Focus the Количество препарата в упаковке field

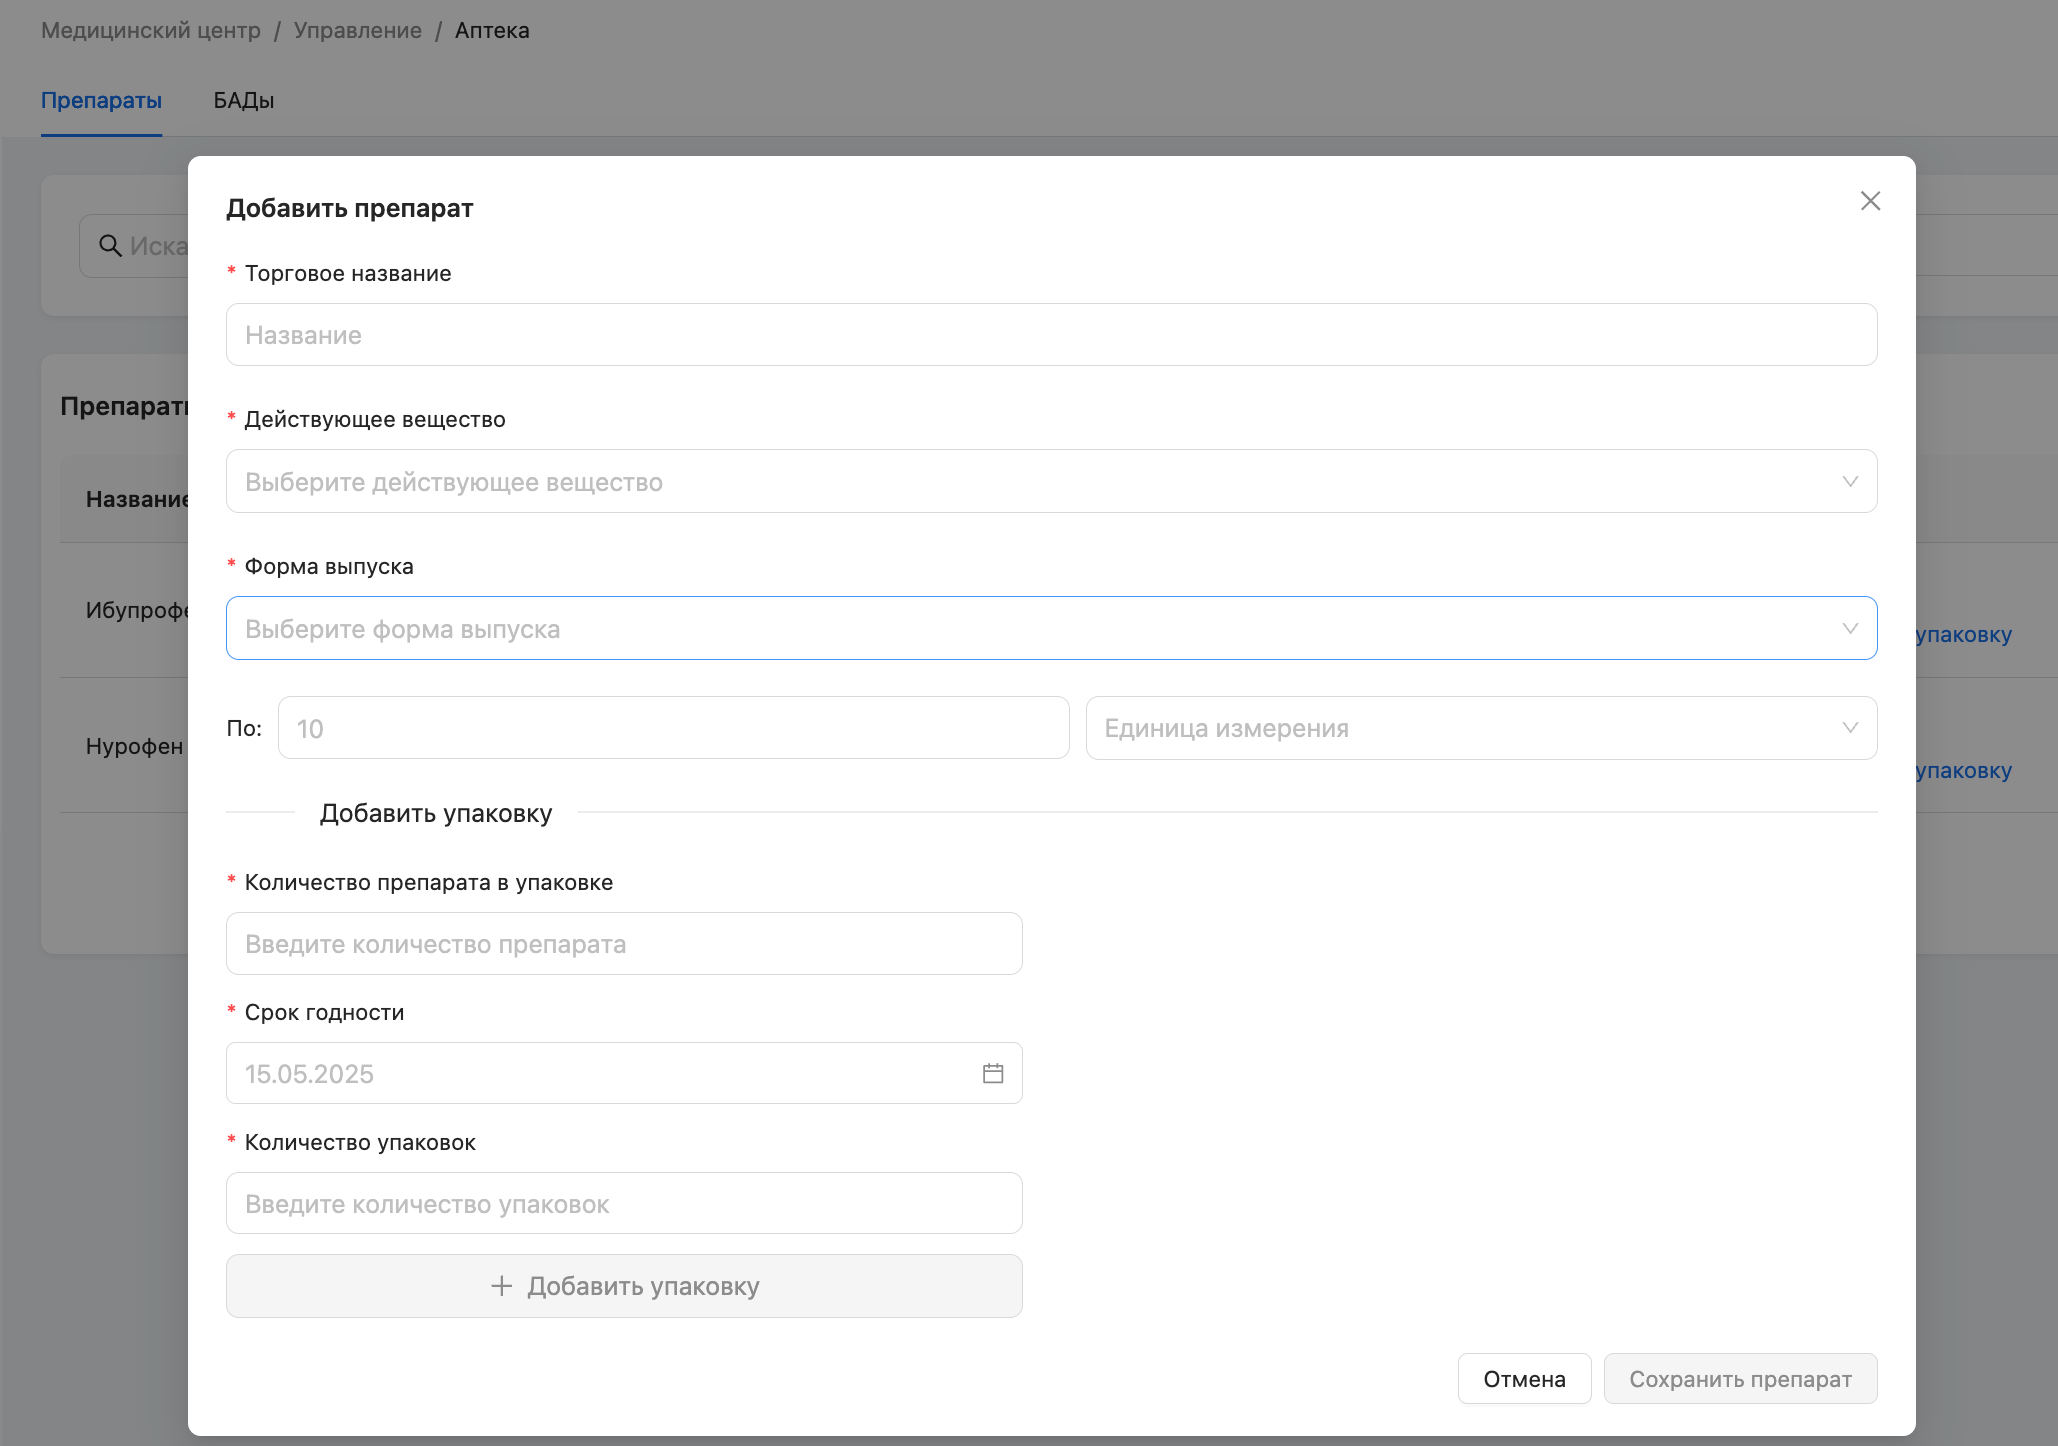click(623, 944)
